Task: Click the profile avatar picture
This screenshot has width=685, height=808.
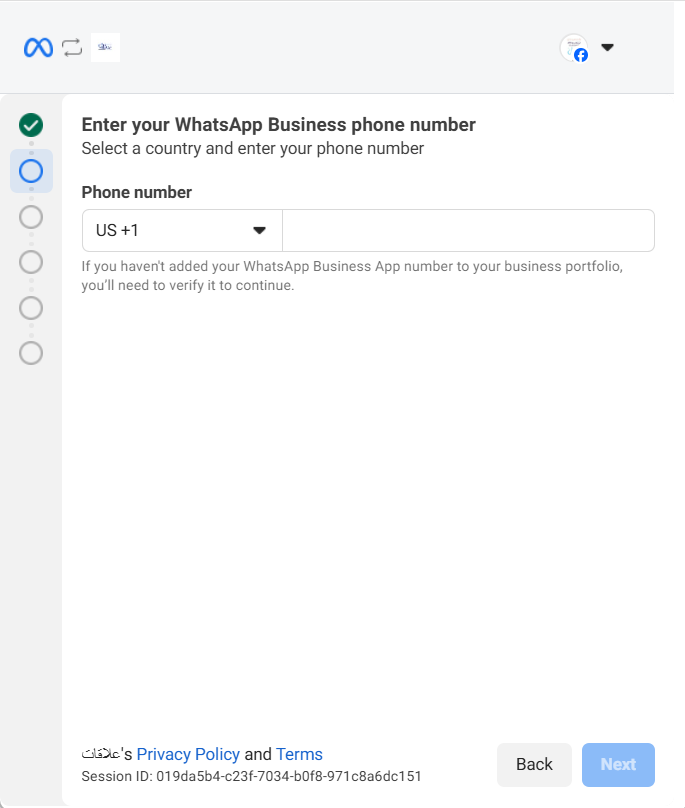Action: 572,46
